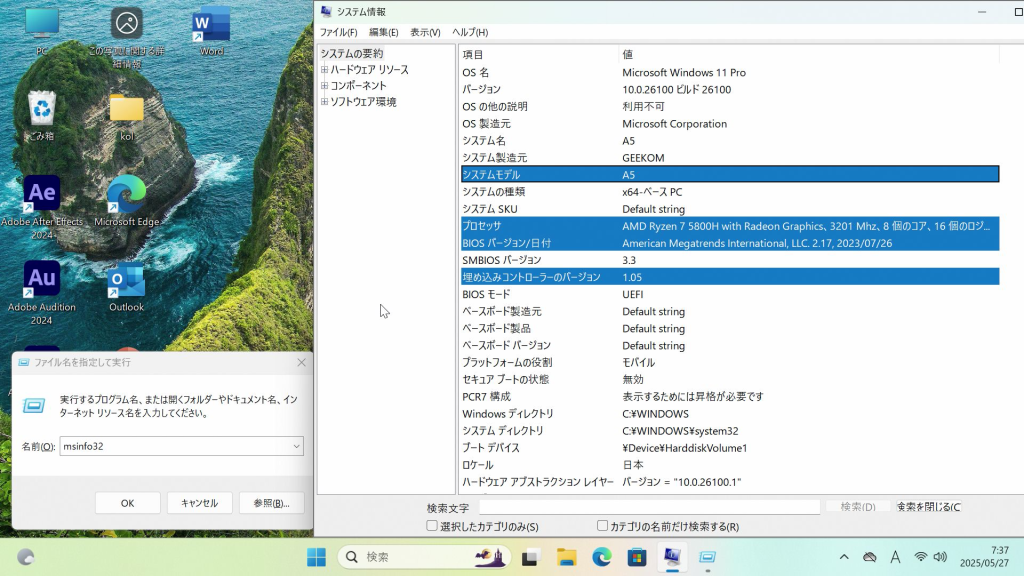Image resolution: width=1024 pixels, height=576 pixels.
Task: Click the msinfo32 name input field
Action: point(175,446)
